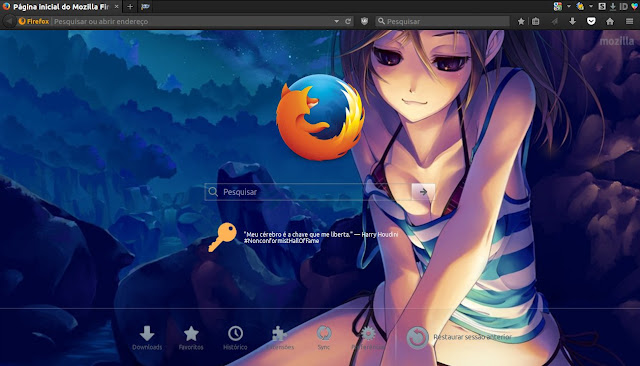This screenshot has height=366, width=640.
Task: Open the Pocket icon in toolbar
Action: point(591,21)
